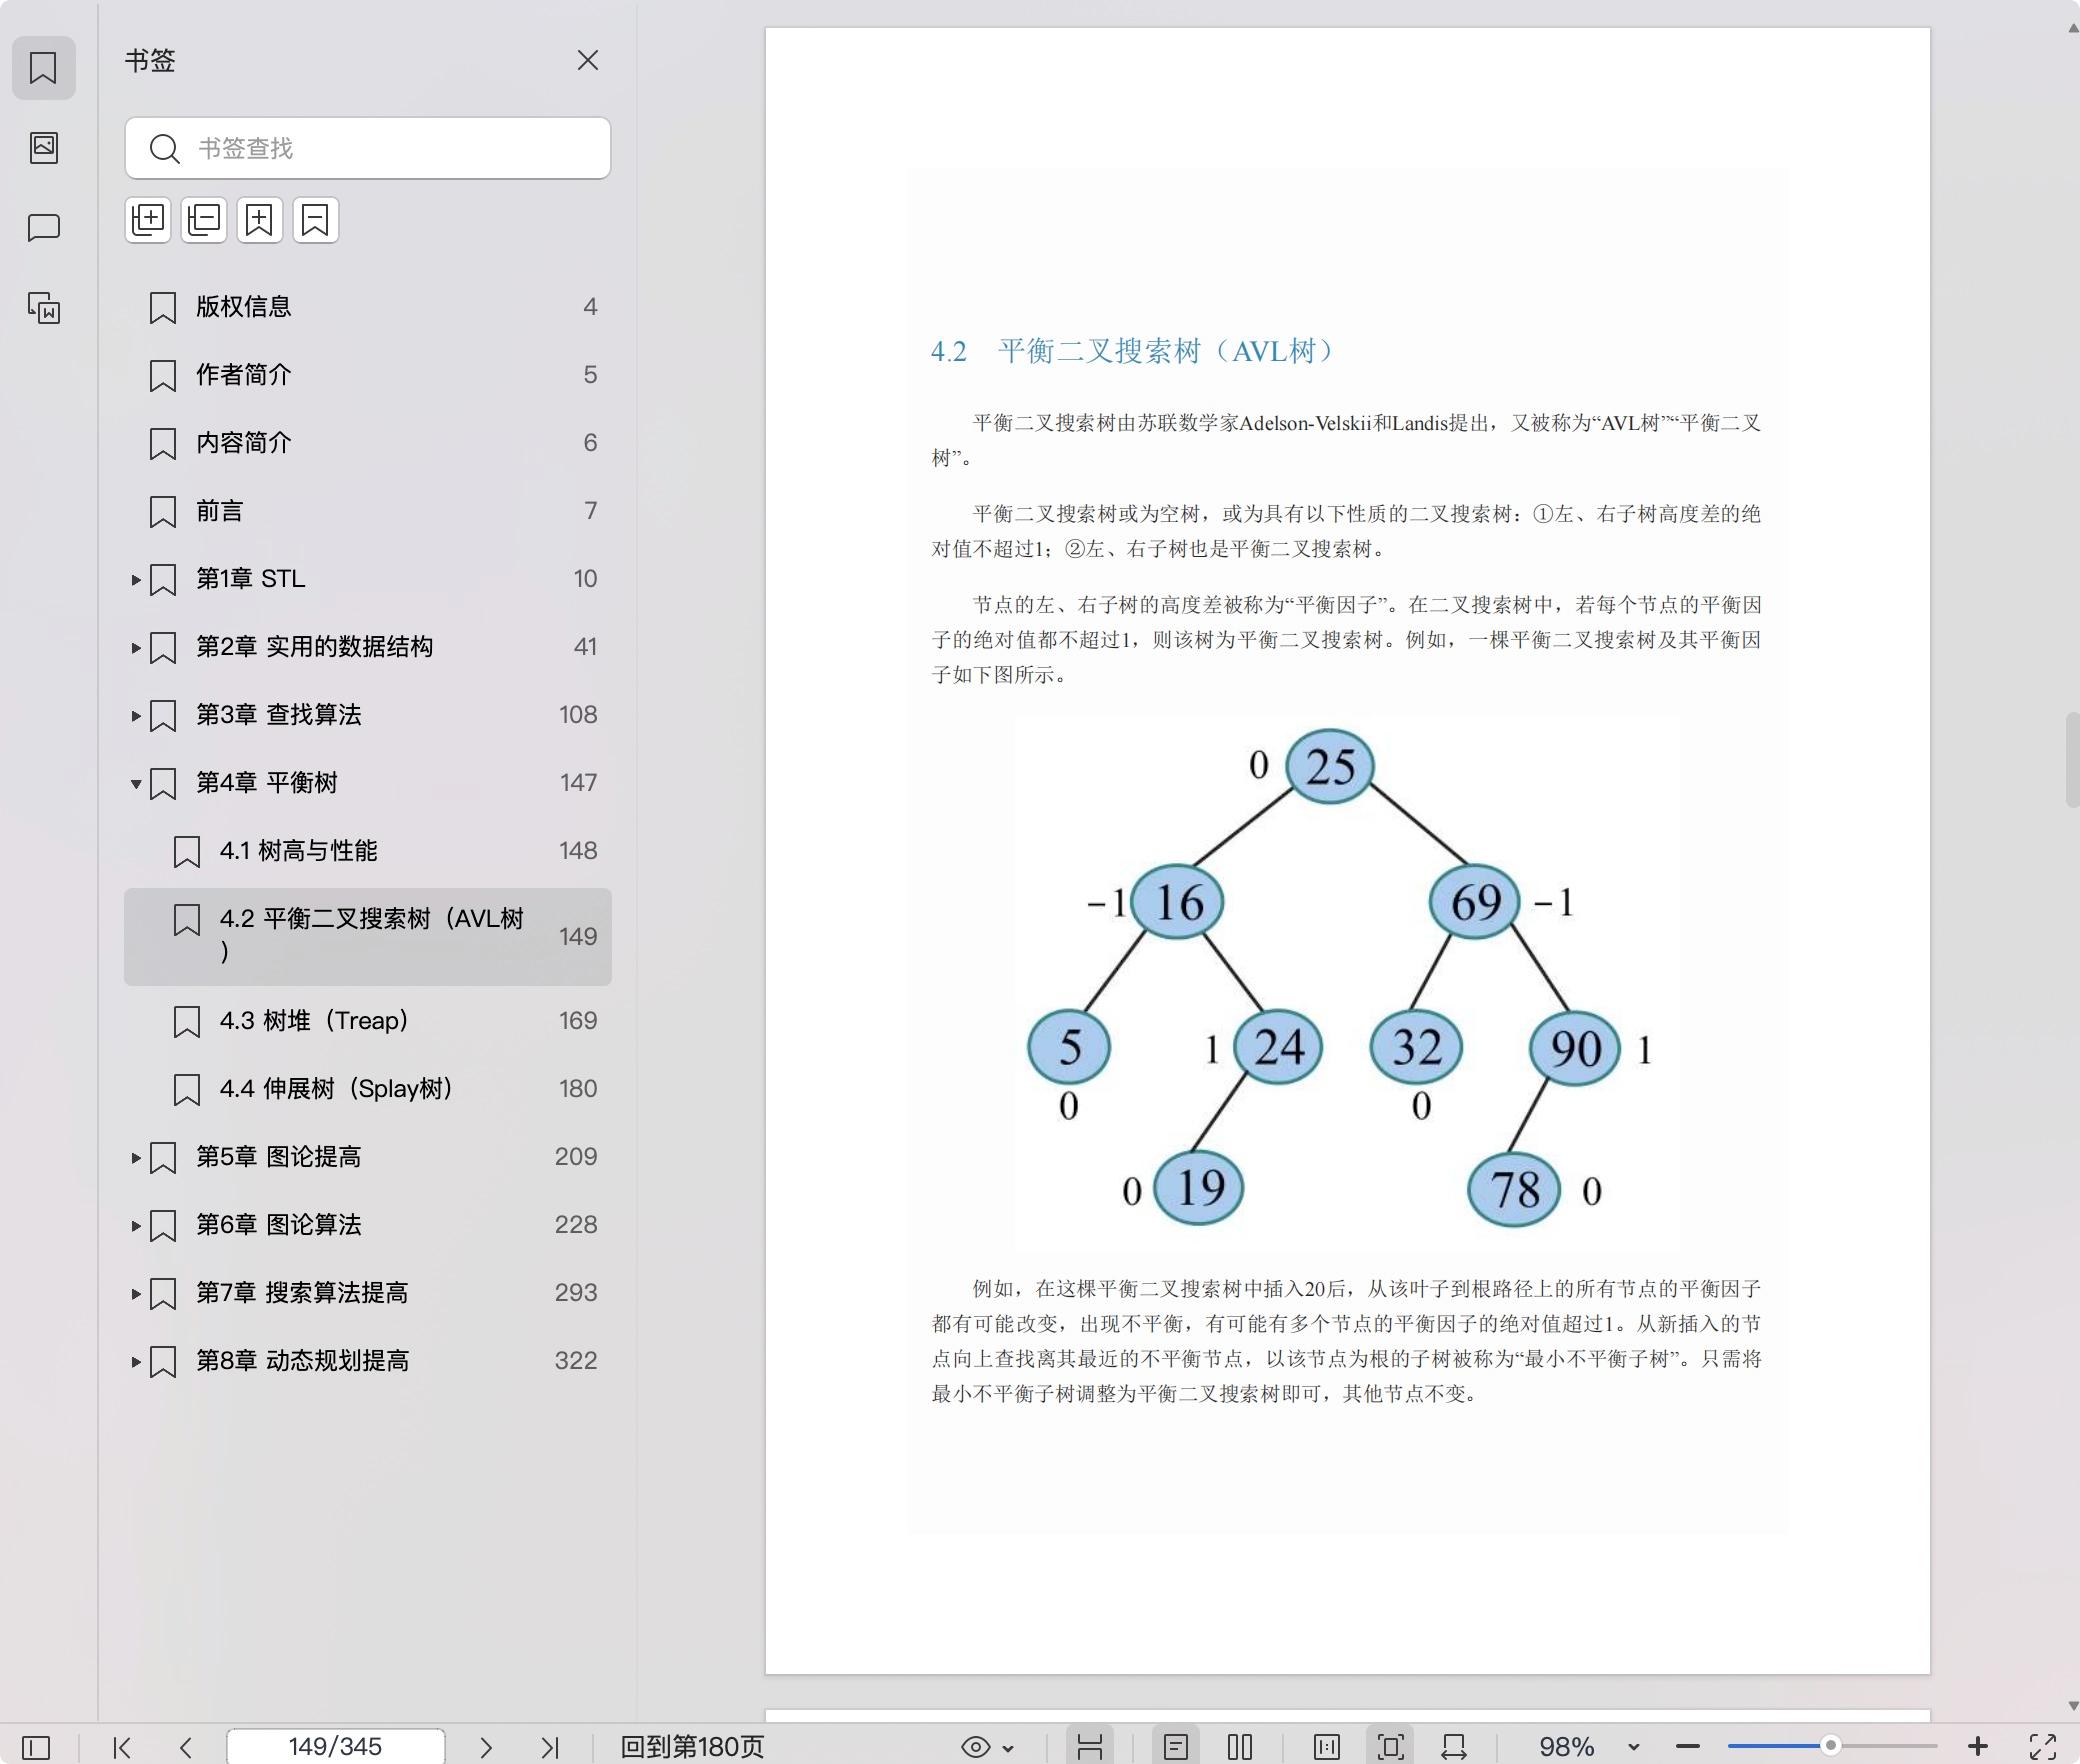Viewport: 2080px width, 1764px height.
Task: Toggle single page view mode
Action: (x=1176, y=1747)
